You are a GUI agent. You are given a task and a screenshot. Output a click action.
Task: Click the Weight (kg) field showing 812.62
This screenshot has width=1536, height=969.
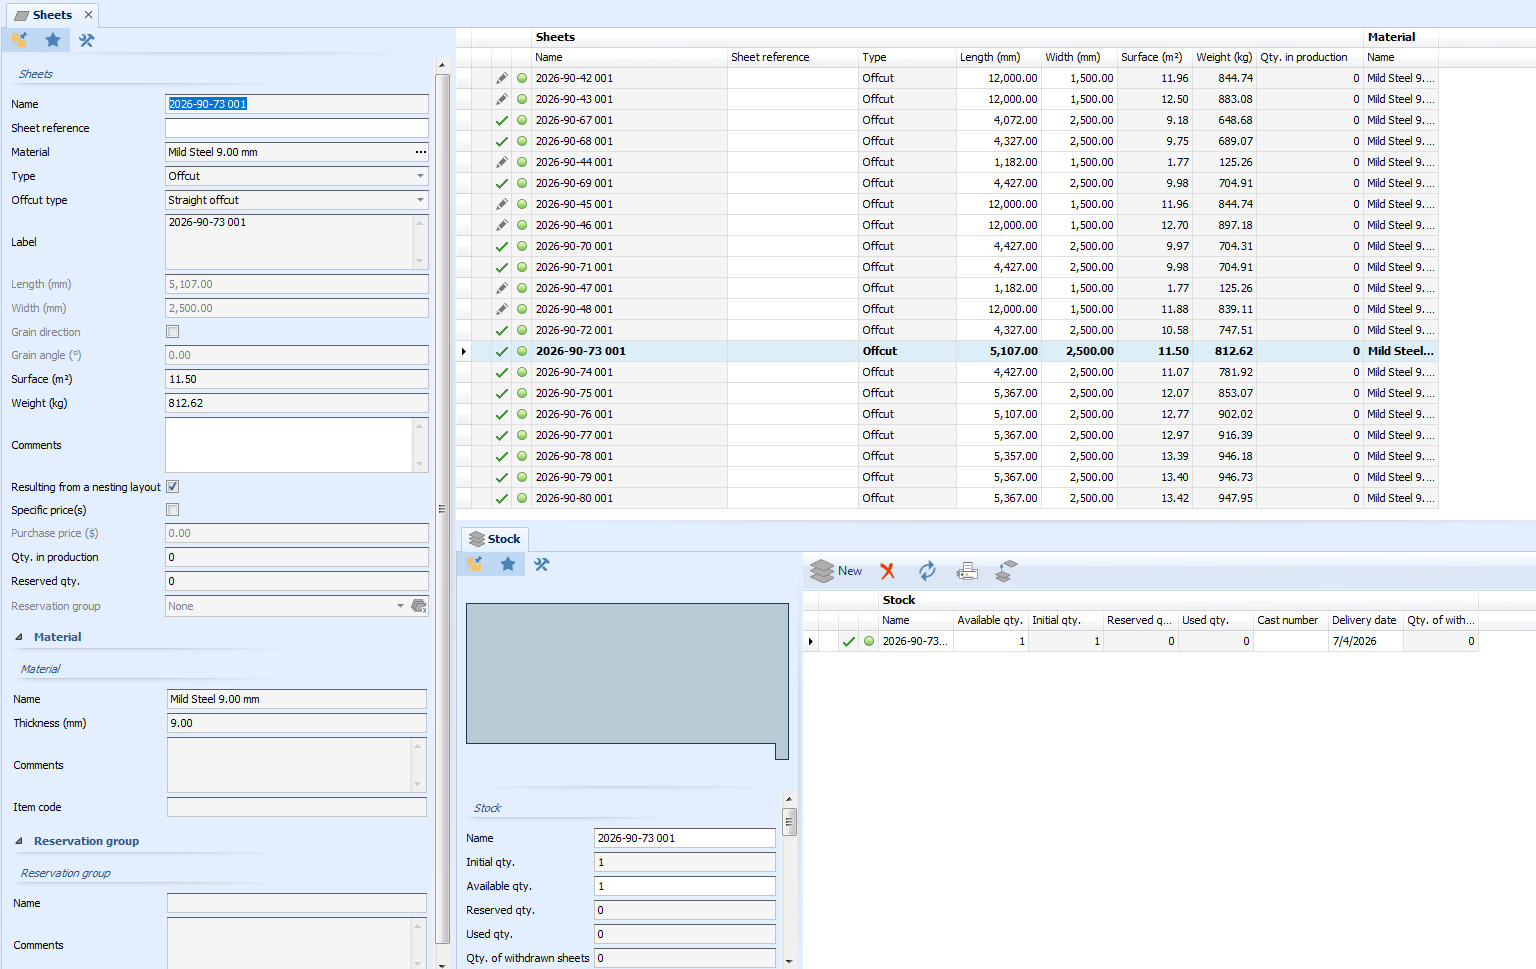click(x=297, y=403)
